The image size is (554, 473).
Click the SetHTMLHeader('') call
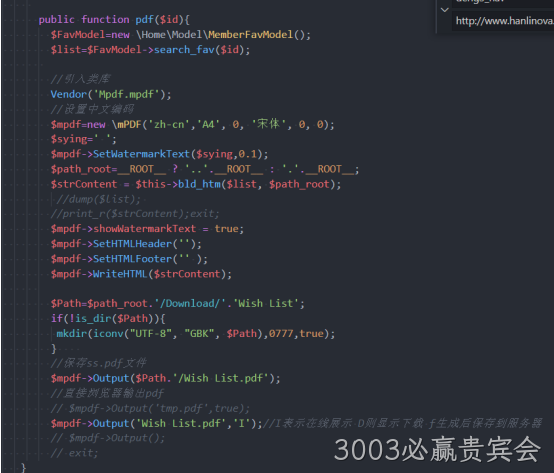tap(144, 244)
